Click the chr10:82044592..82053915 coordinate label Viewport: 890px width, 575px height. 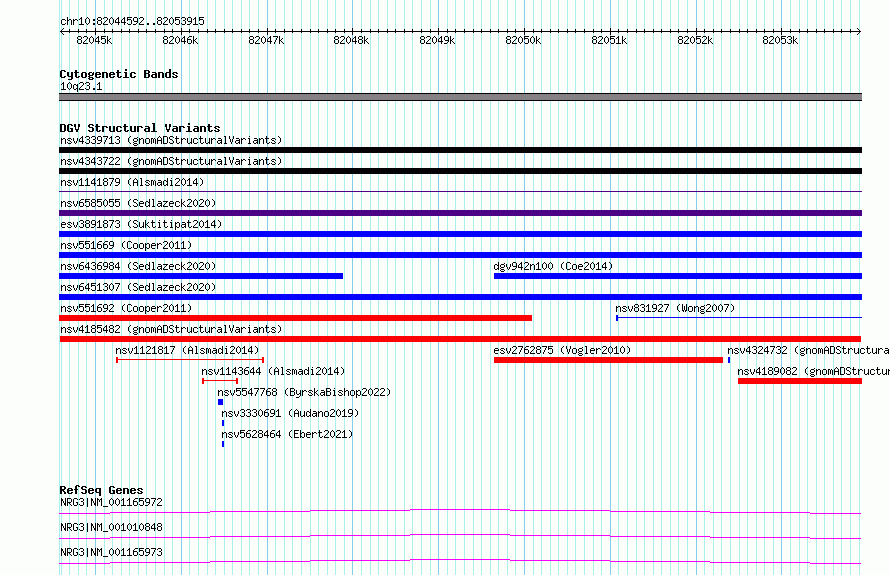point(132,21)
